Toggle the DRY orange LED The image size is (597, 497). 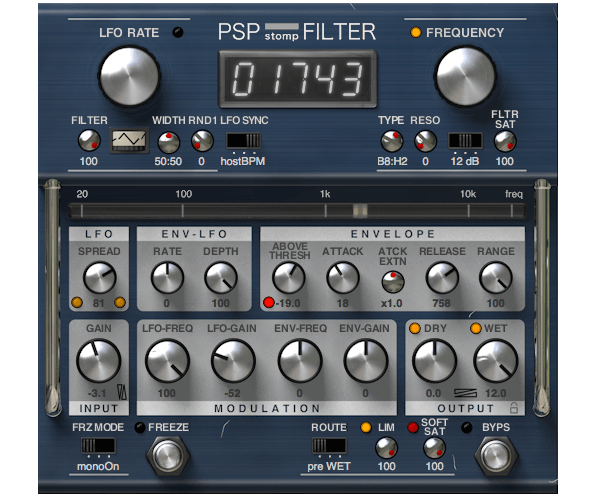415,328
